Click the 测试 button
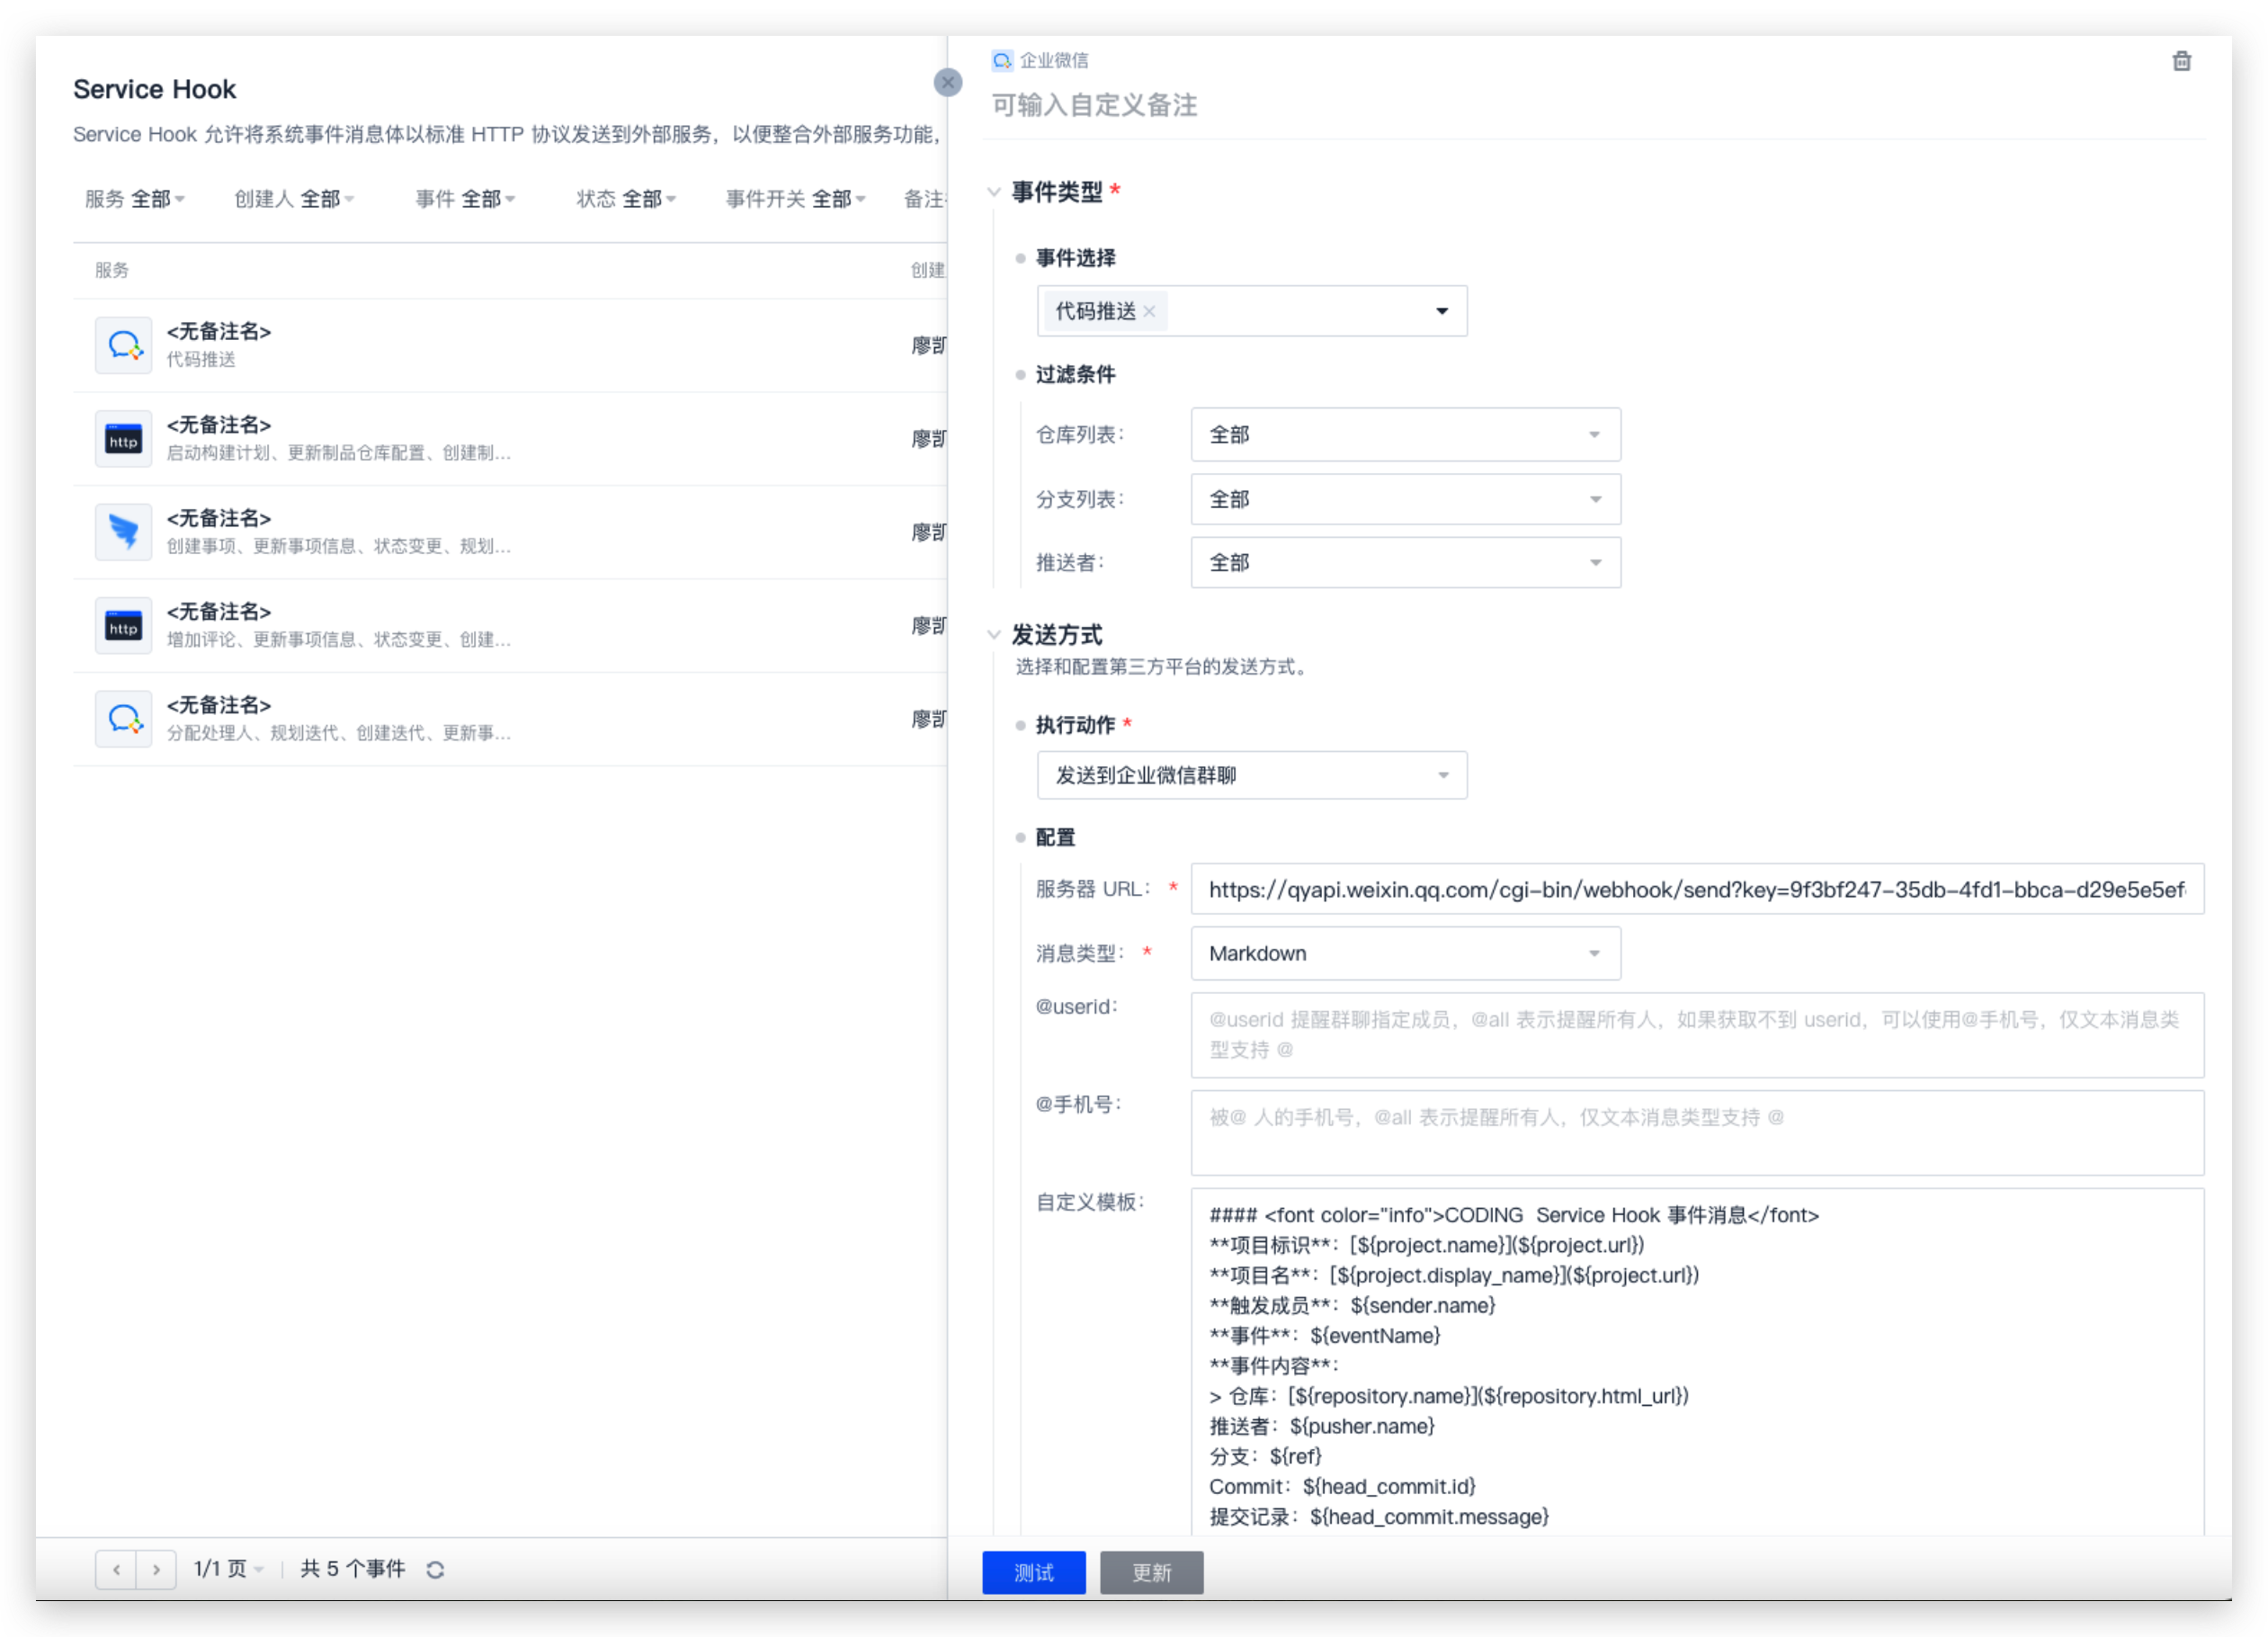 (x=1033, y=1572)
